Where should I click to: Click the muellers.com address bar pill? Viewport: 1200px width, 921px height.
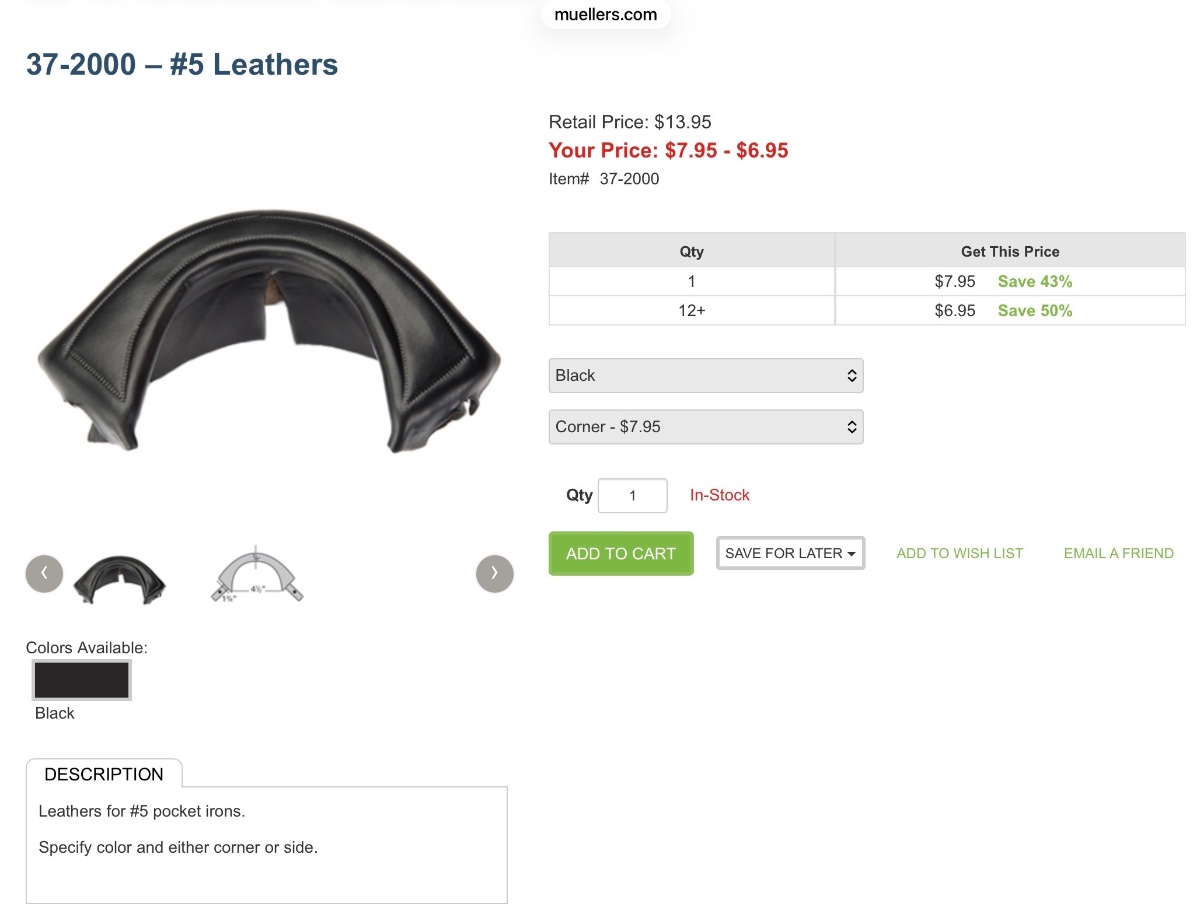click(606, 15)
